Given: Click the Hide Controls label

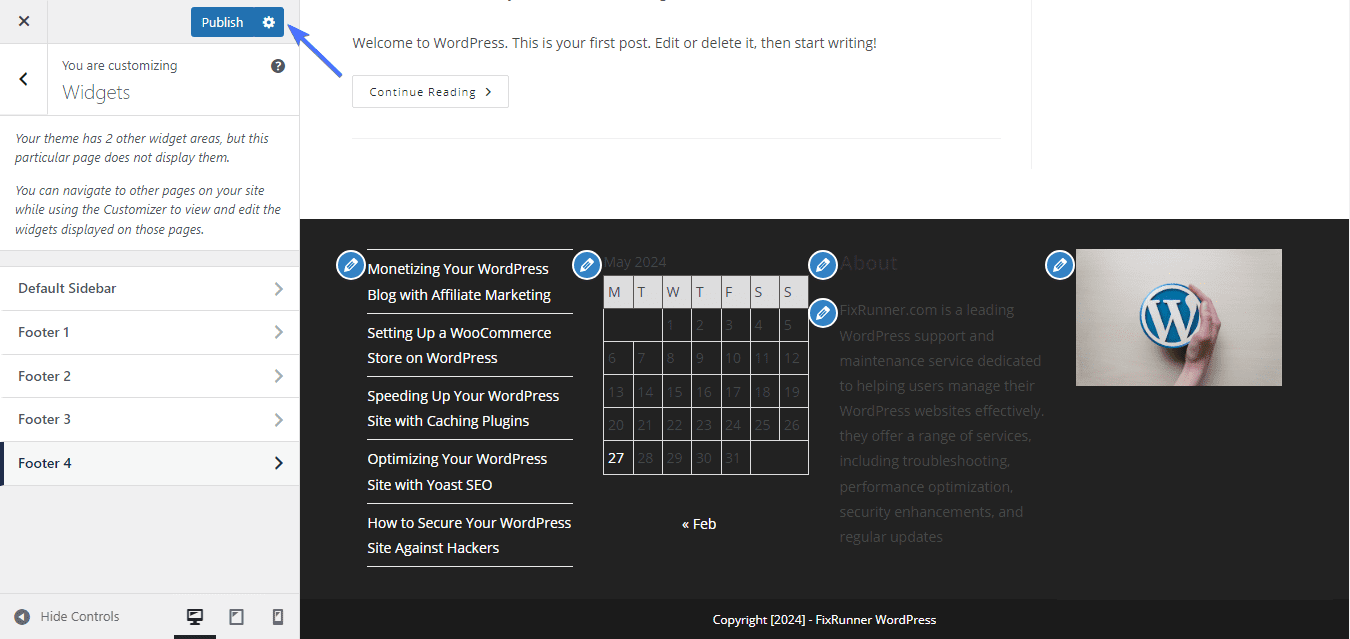Looking at the screenshot, I should click(80, 617).
